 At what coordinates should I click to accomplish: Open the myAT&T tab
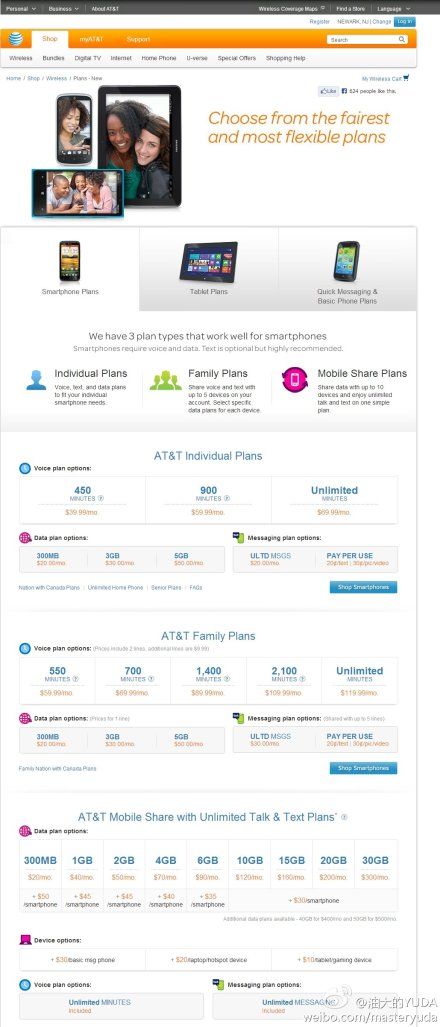click(x=92, y=39)
